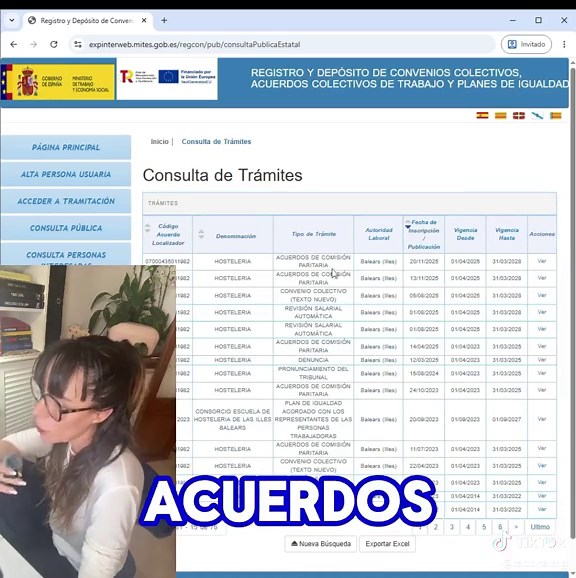Click the Gobierno de España ministry logo

click(x=58, y=82)
